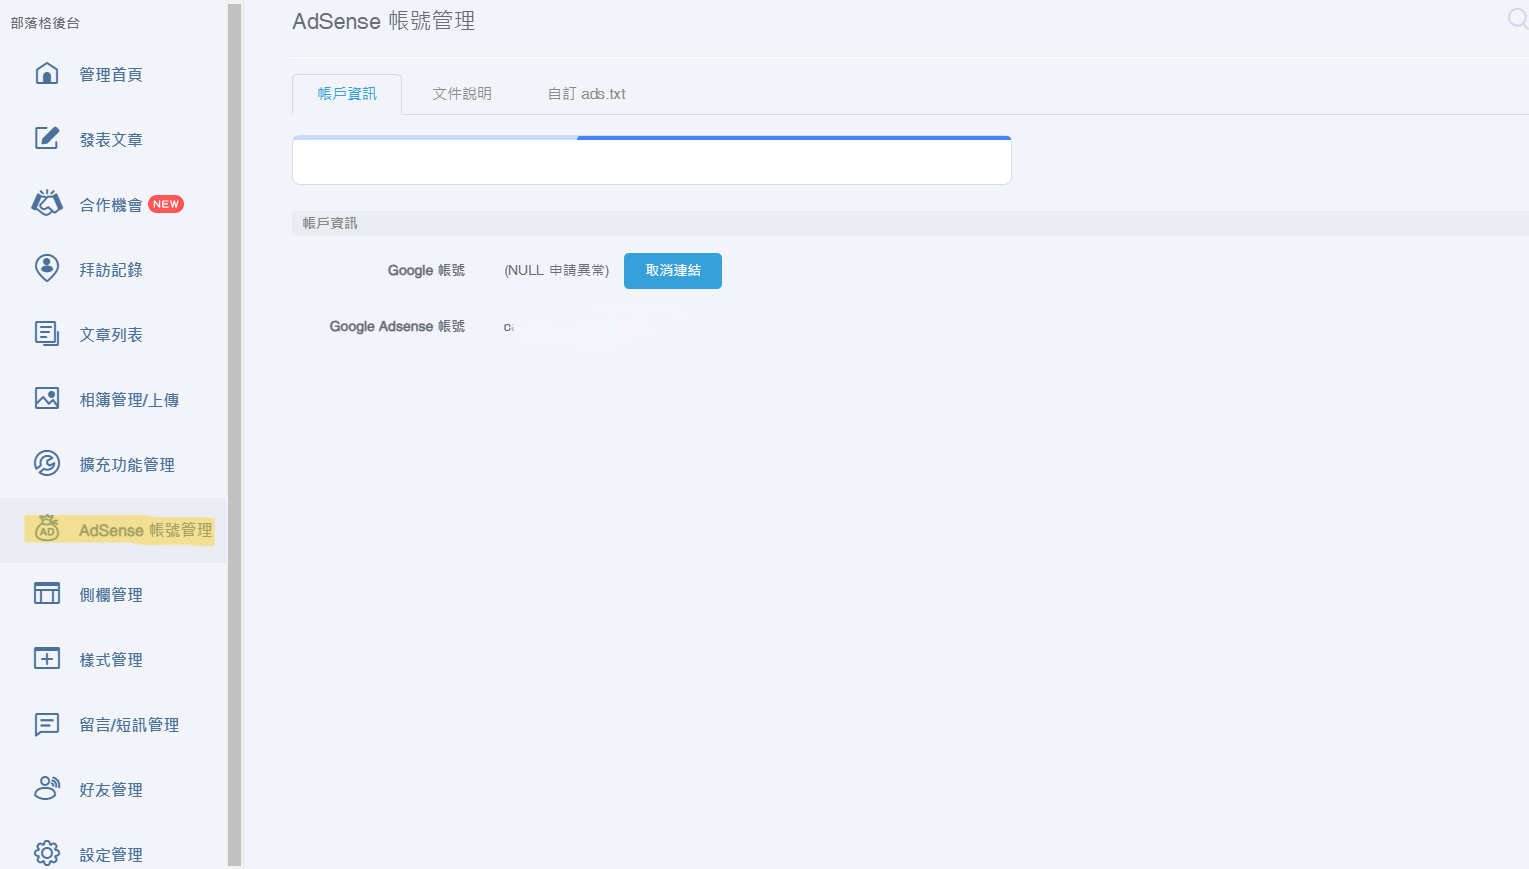Viewport: 1529px width, 869px height.
Task: Open 發表文章 in the sidebar
Action: (111, 140)
